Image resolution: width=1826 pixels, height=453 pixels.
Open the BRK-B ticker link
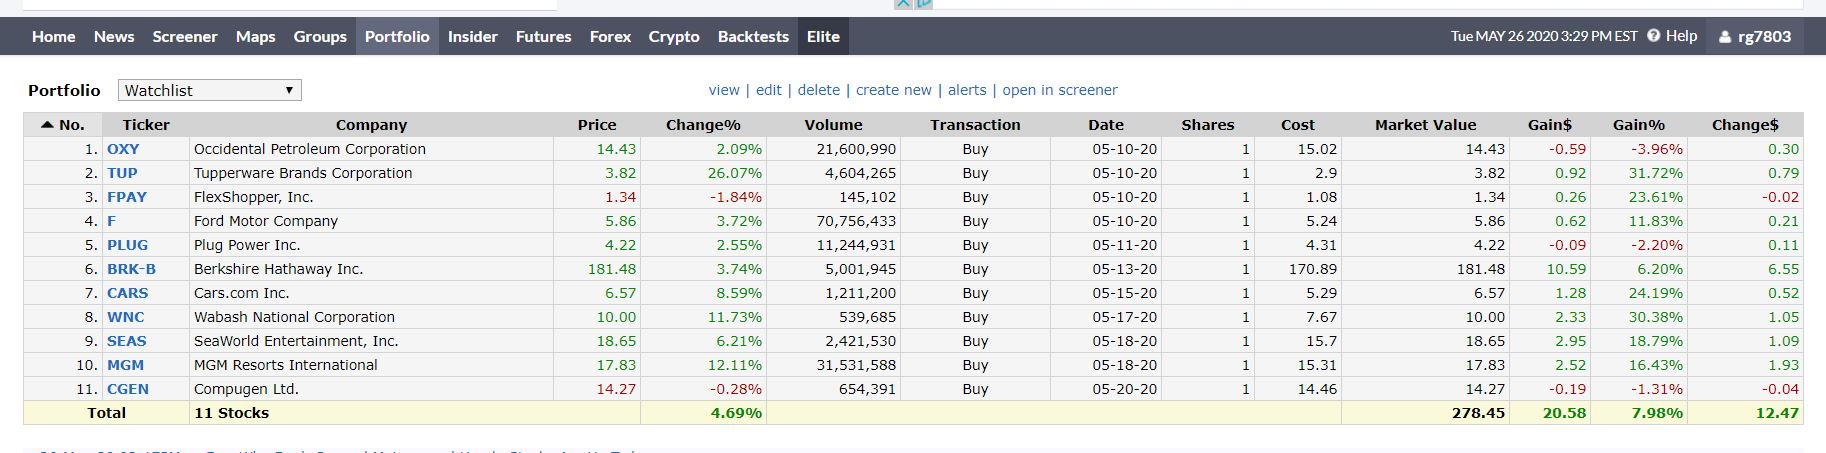tap(131, 269)
